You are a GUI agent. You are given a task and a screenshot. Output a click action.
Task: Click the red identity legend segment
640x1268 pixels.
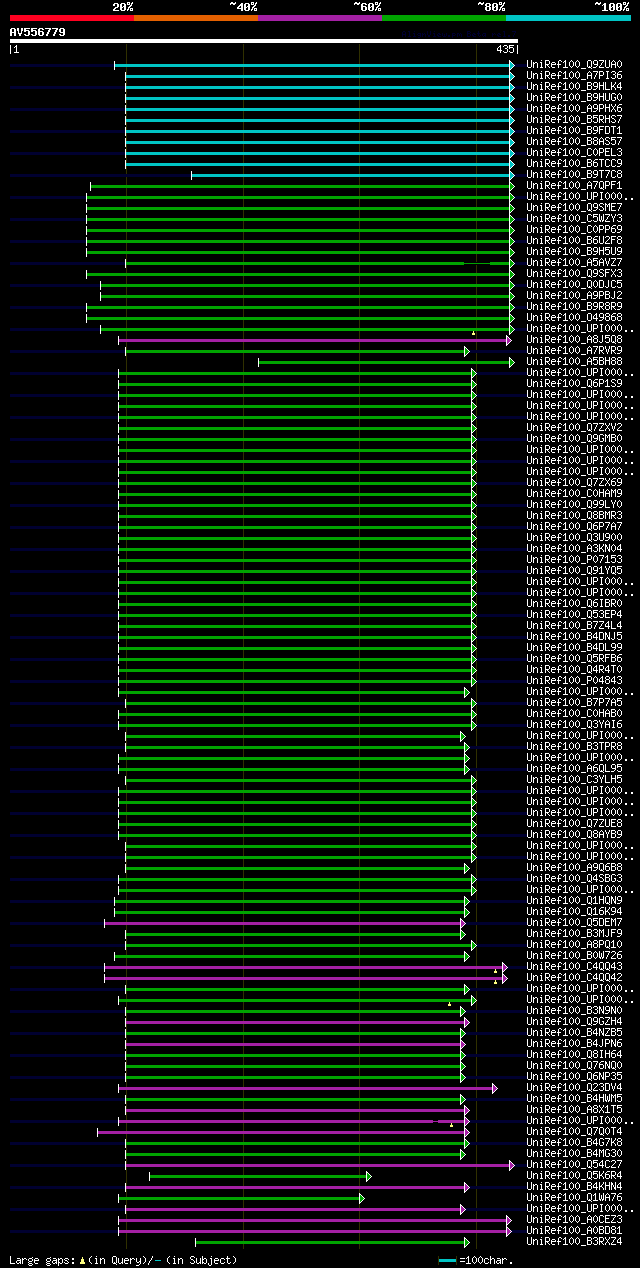coord(71,18)
